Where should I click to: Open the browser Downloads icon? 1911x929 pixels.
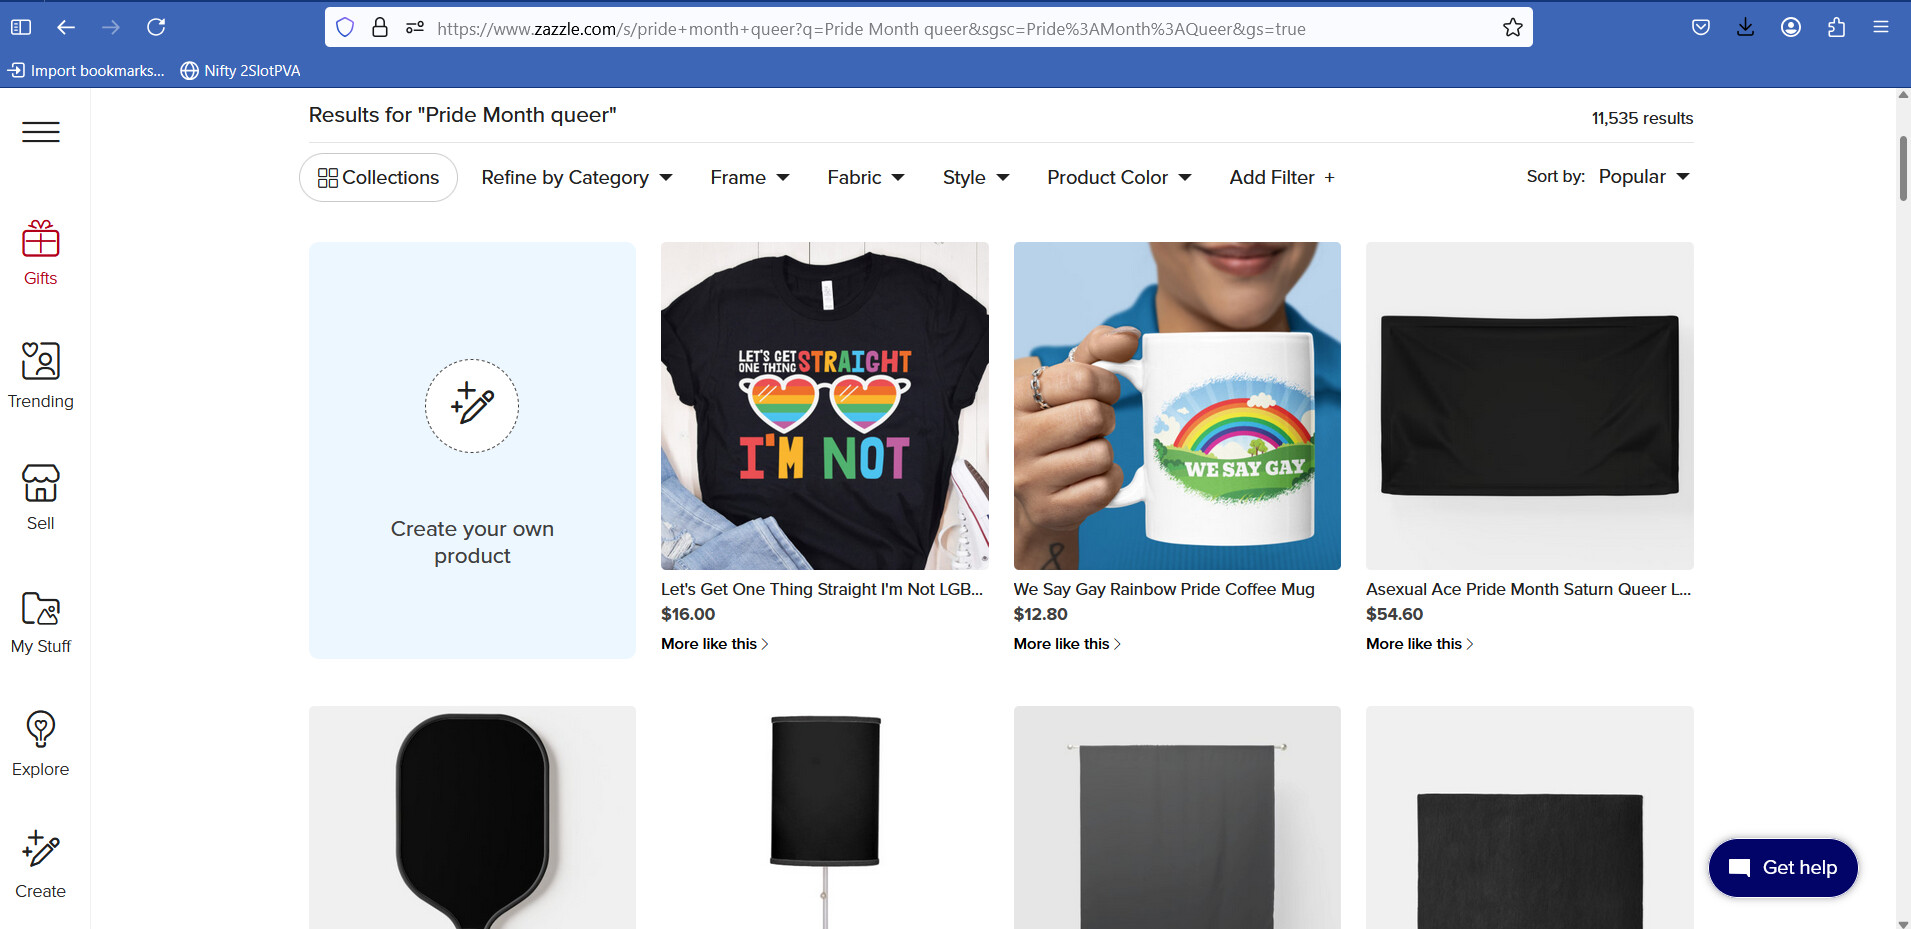coord(1745,27)
